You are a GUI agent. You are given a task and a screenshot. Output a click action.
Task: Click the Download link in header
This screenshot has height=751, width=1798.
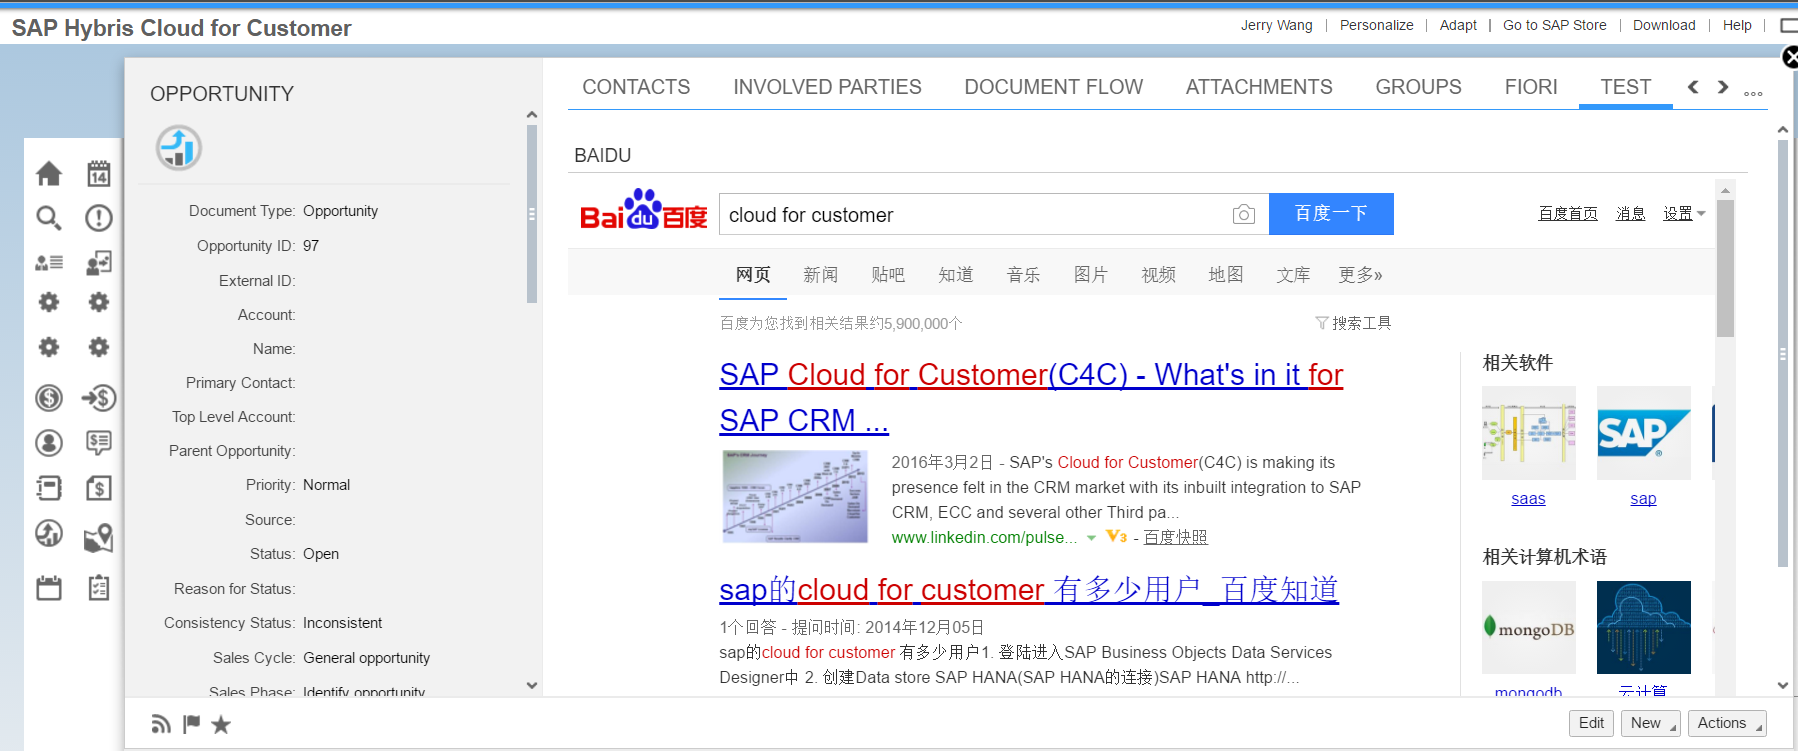pos(1664,25)
